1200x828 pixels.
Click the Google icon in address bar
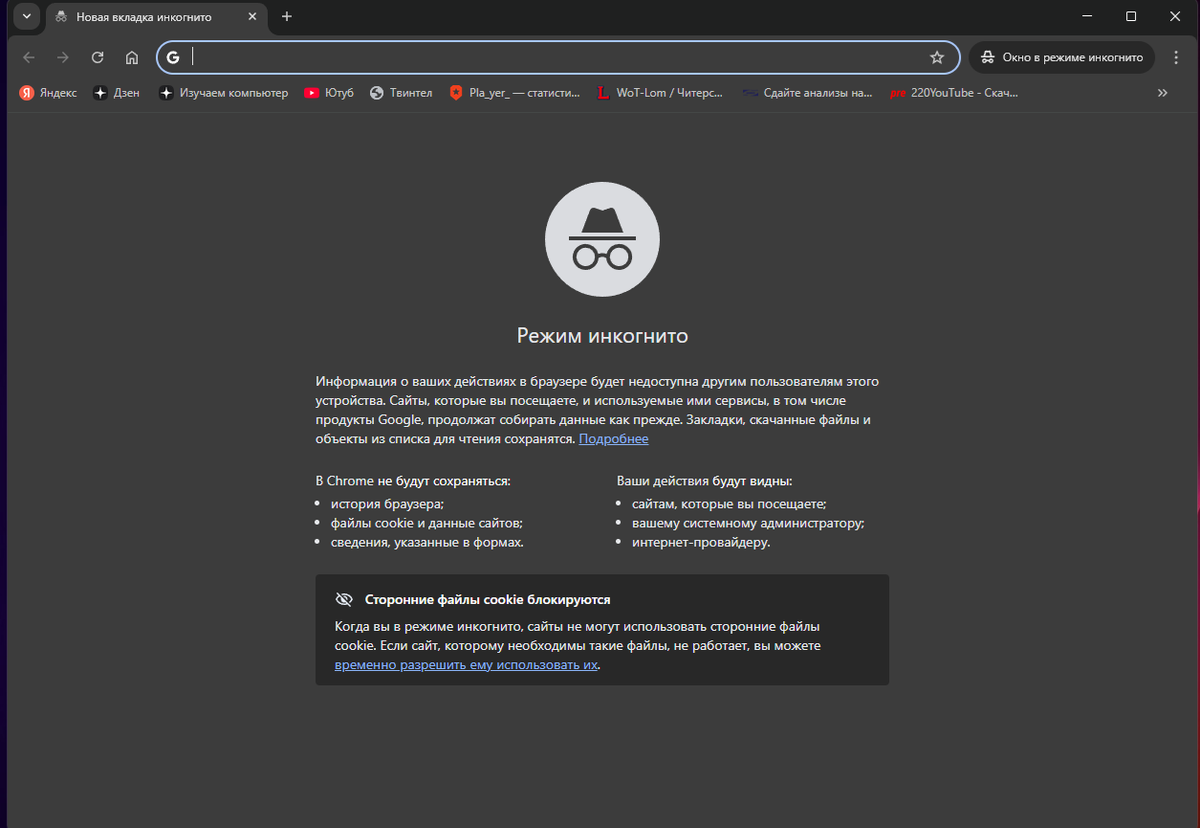click(174, 58)
